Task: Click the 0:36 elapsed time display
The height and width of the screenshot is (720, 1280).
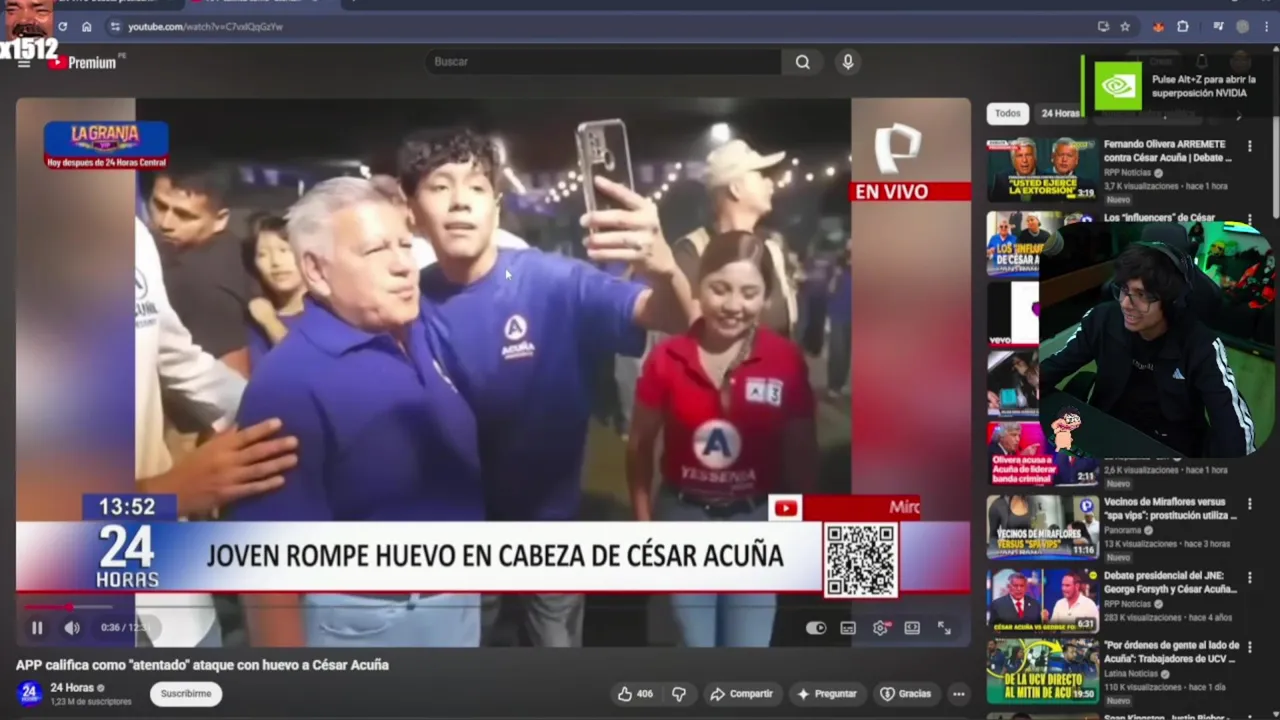Action: coord(109,628)
